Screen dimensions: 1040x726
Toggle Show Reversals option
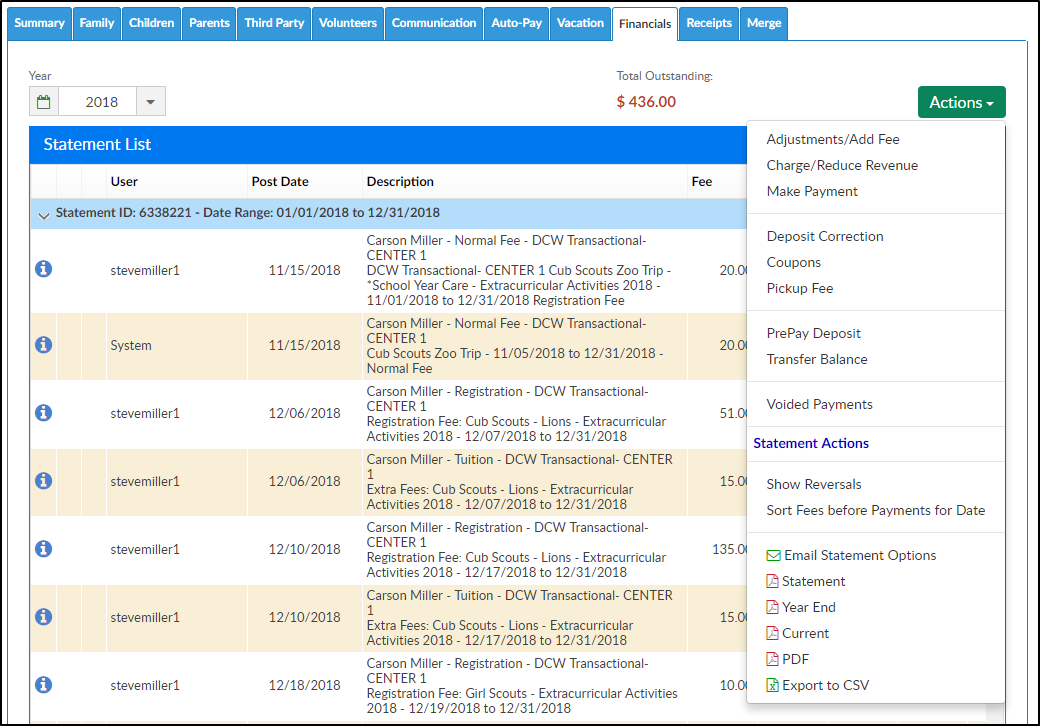[x=813, y=484]
